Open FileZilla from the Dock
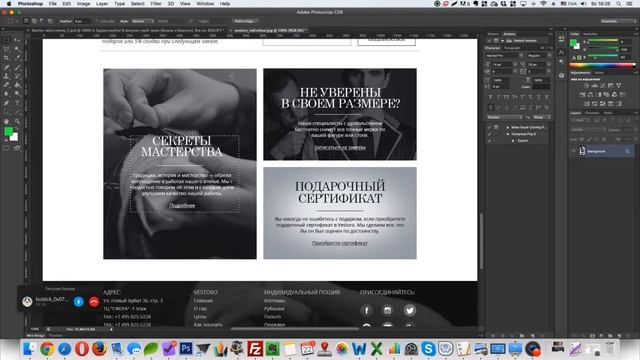 [x=255, y=349]
